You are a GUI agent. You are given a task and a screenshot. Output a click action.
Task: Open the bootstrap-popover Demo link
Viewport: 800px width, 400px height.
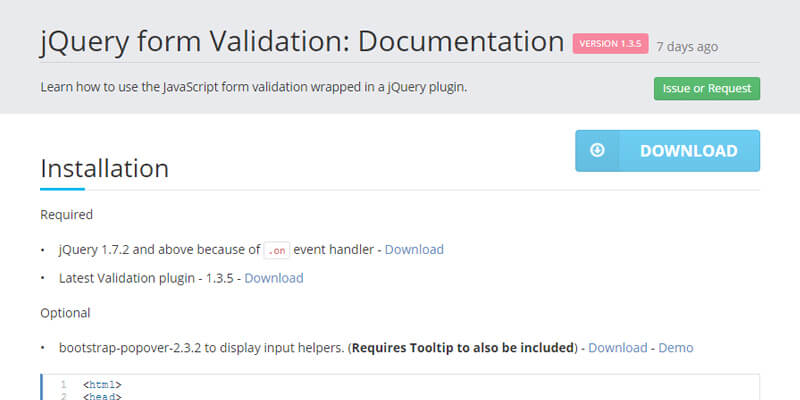point(675,348)
